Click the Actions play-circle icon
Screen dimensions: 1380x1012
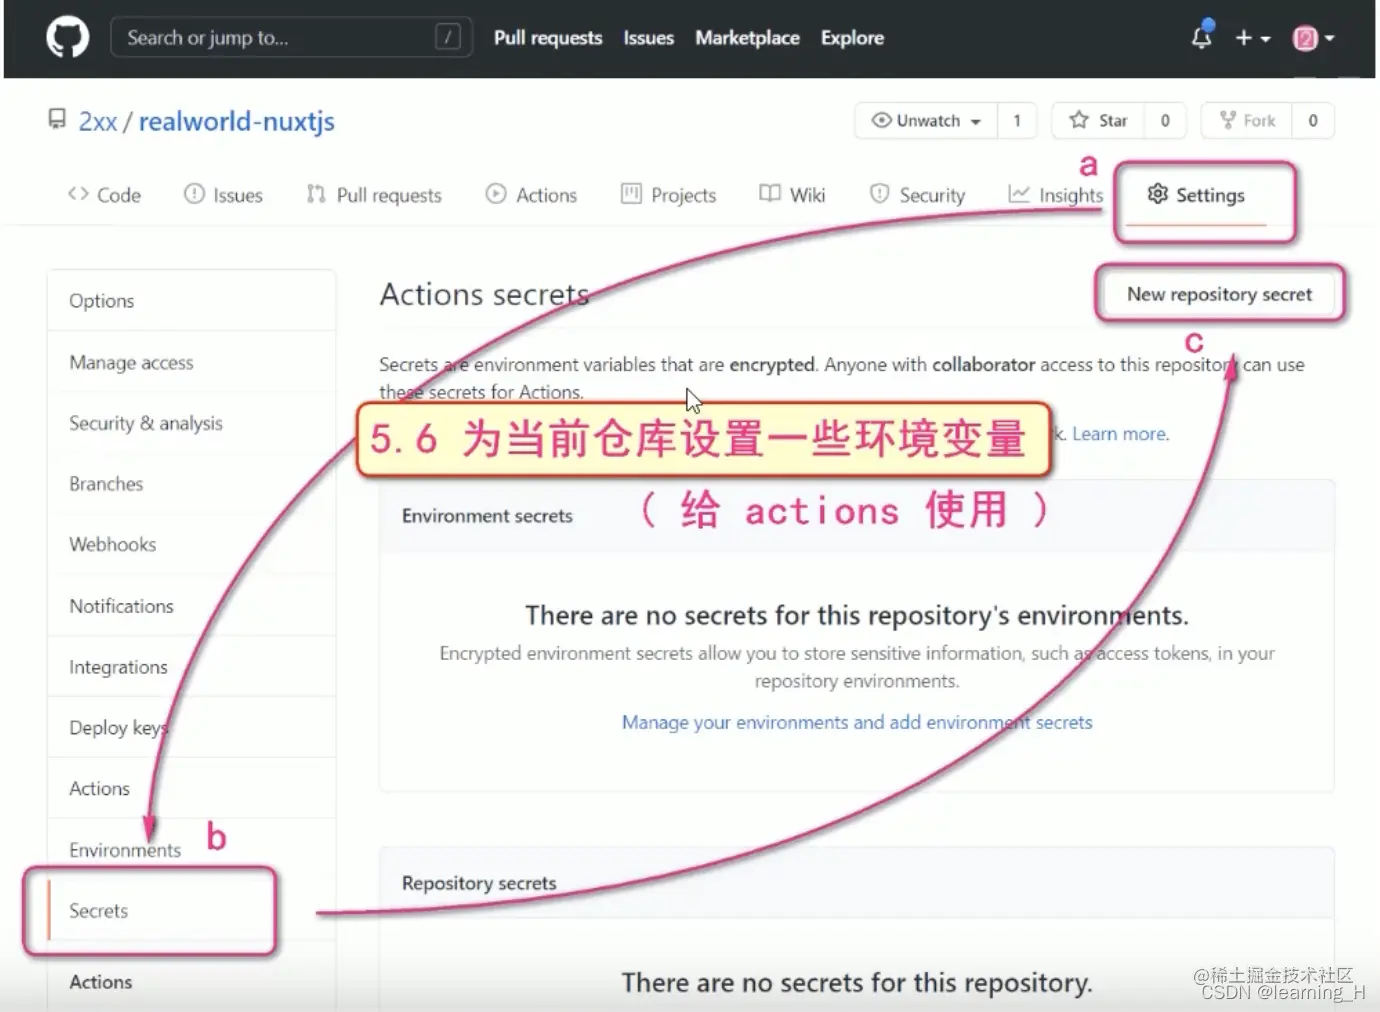click(x=496, y=194)
